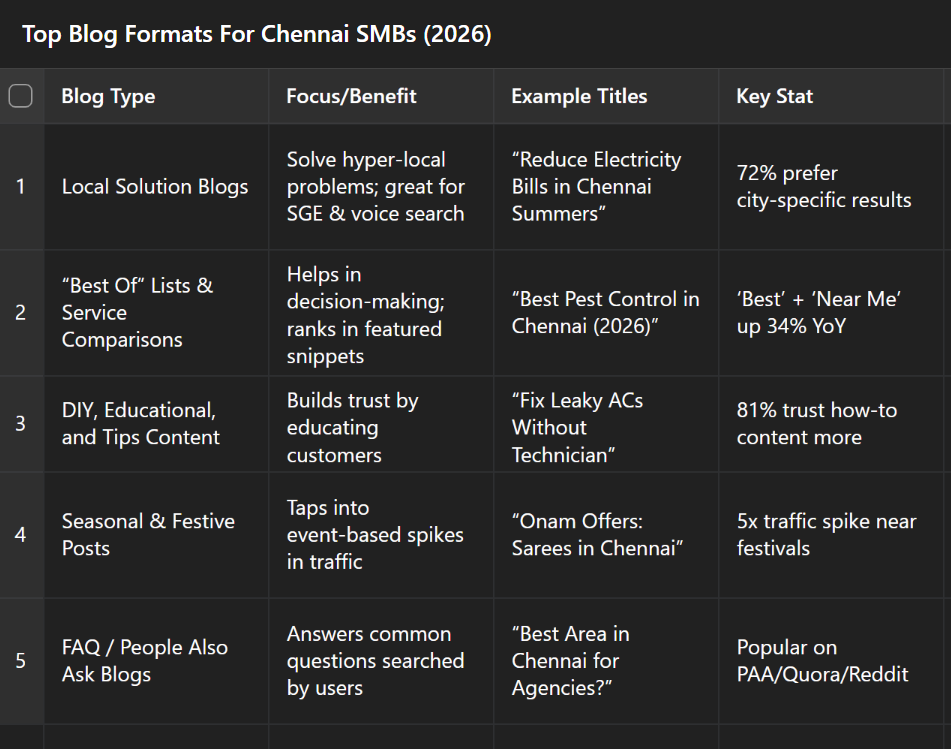Toggle the select-all checkbox in header
The width and height of the screenshot is (951, 749).
point(21,96)
